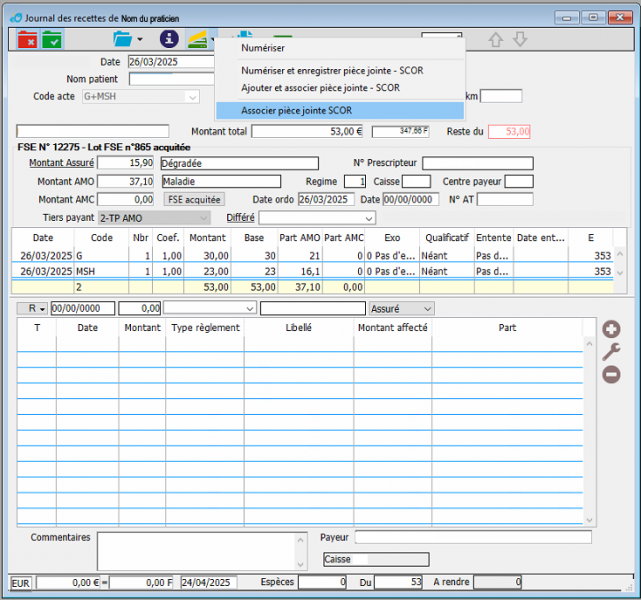The height and width of the screenshot is (600, 641).
Task: Go to next record with down arrow
Action: 520,40
